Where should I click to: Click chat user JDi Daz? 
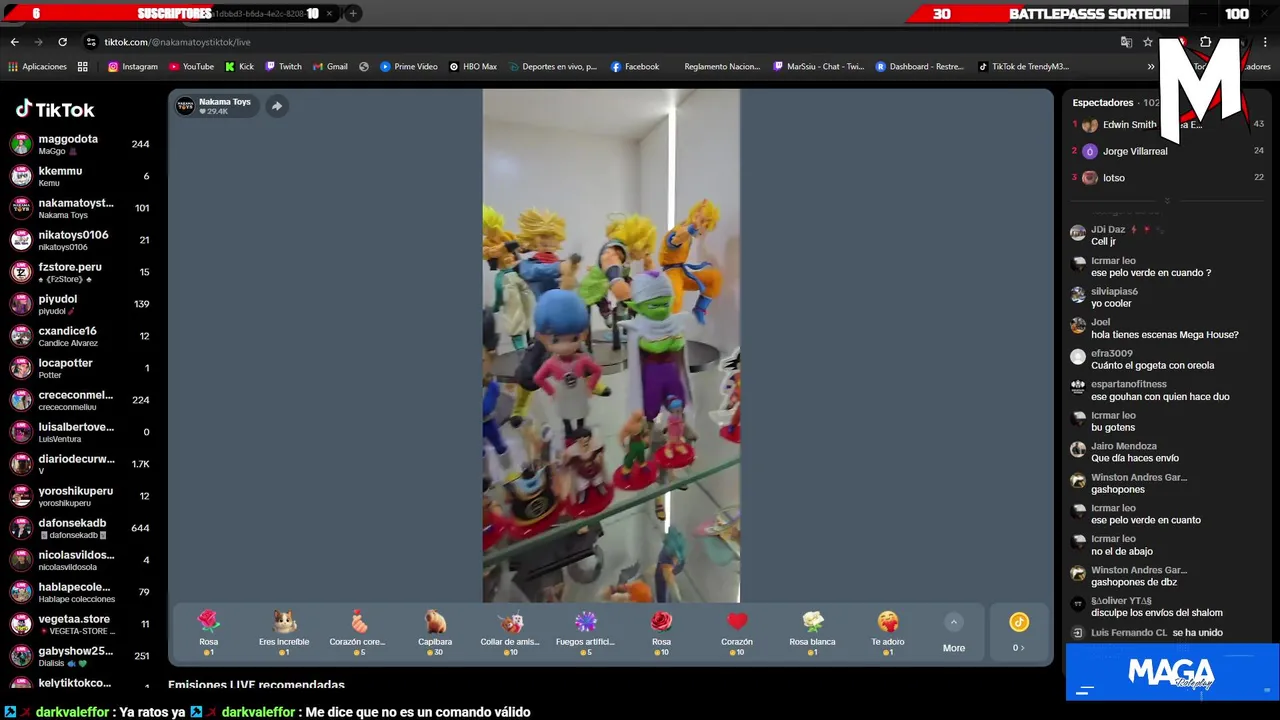point(1108,230)
